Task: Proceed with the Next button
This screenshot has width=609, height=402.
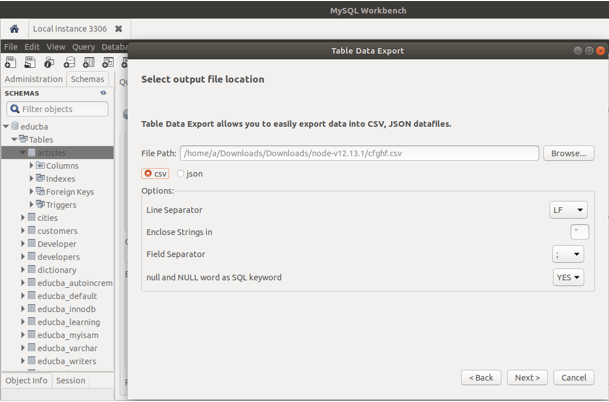Action: pos(527,378)
